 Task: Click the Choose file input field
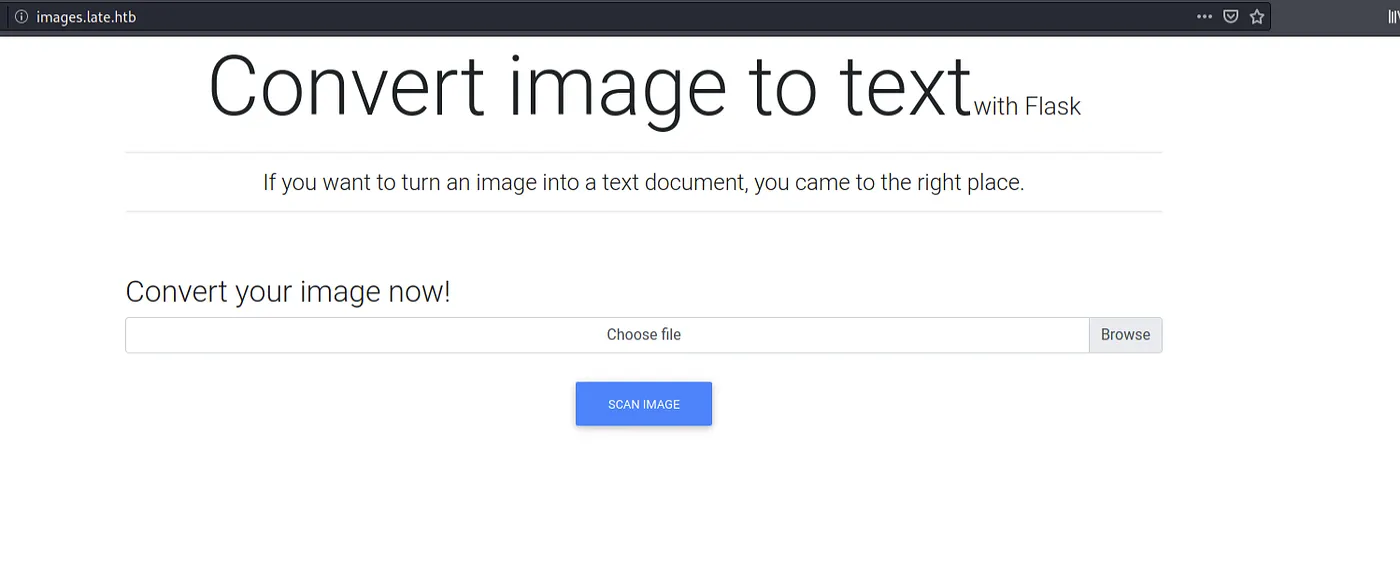pyautogui.click(x=606, y=335)
